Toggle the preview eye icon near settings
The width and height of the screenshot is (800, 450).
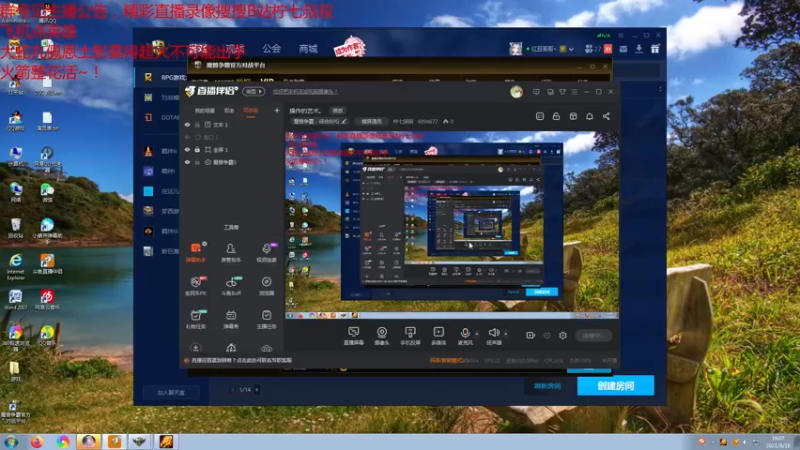coord(547,335)
